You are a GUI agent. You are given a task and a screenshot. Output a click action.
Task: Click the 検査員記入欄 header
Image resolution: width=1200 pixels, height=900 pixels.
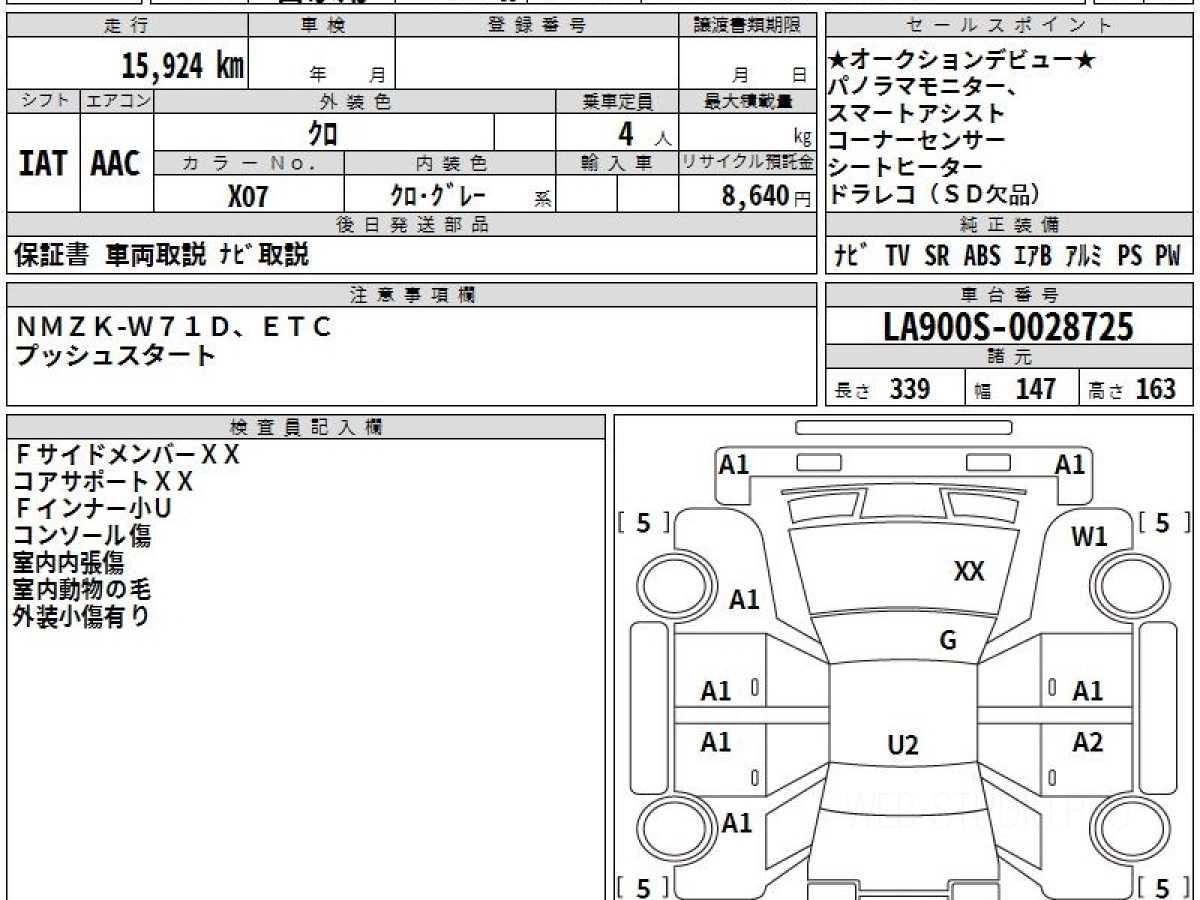[x=306, y=427]
